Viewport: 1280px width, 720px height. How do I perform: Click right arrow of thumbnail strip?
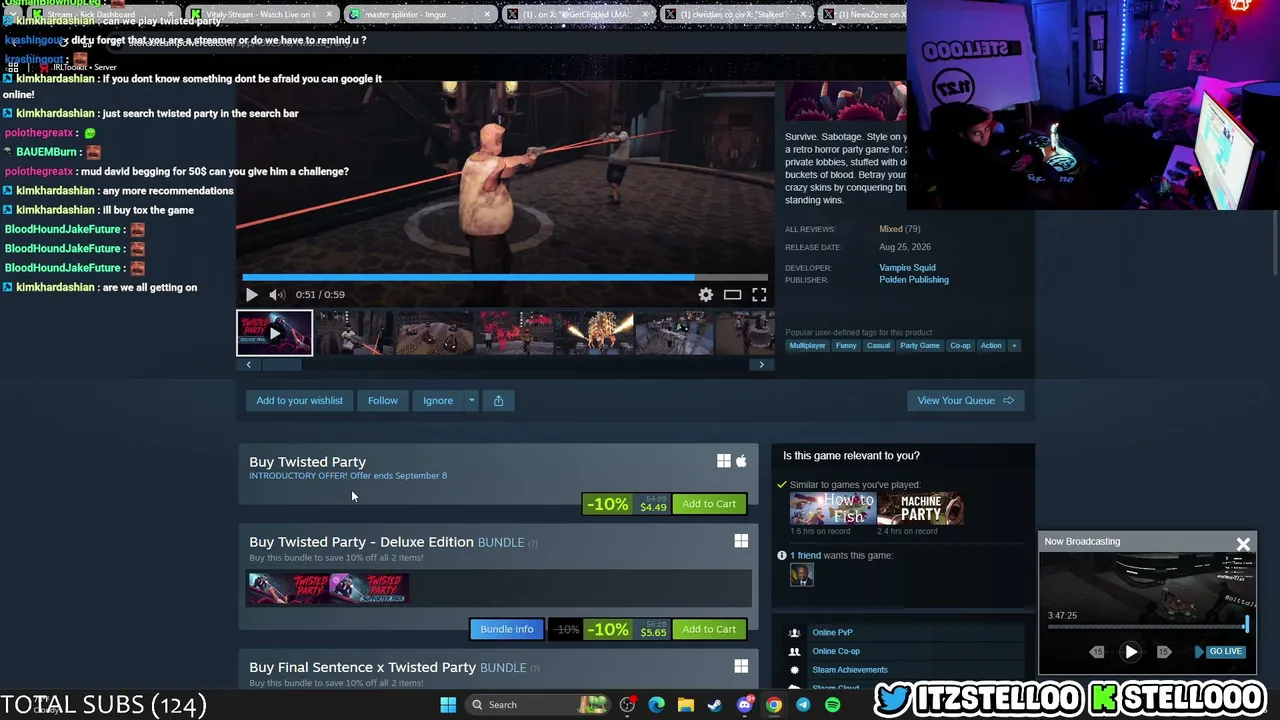click(761, 365)
